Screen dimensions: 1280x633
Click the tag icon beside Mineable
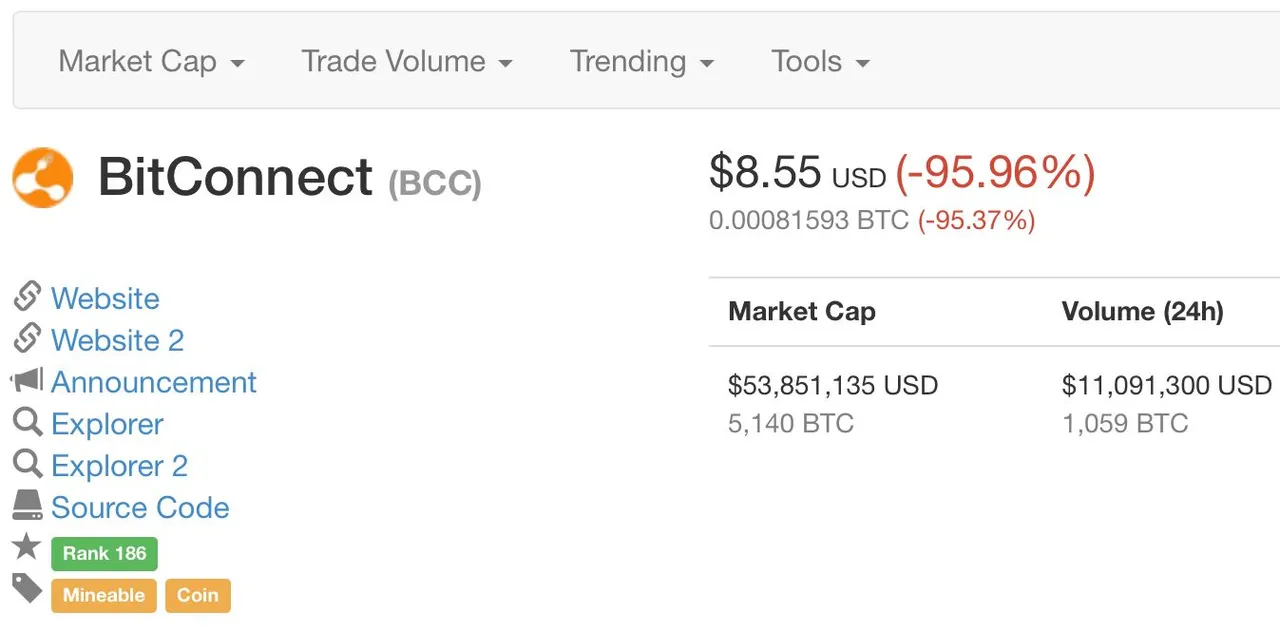(27, 589)
